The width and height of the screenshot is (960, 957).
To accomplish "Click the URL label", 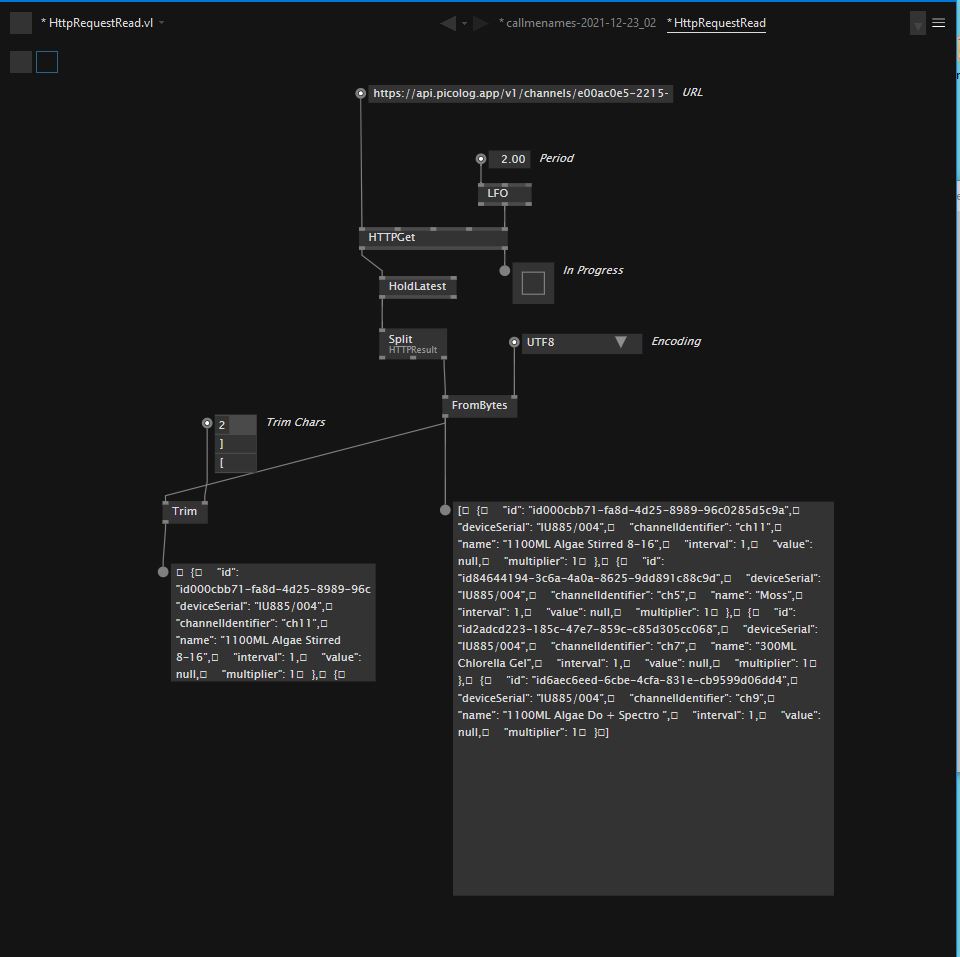I will click(692, 92).
